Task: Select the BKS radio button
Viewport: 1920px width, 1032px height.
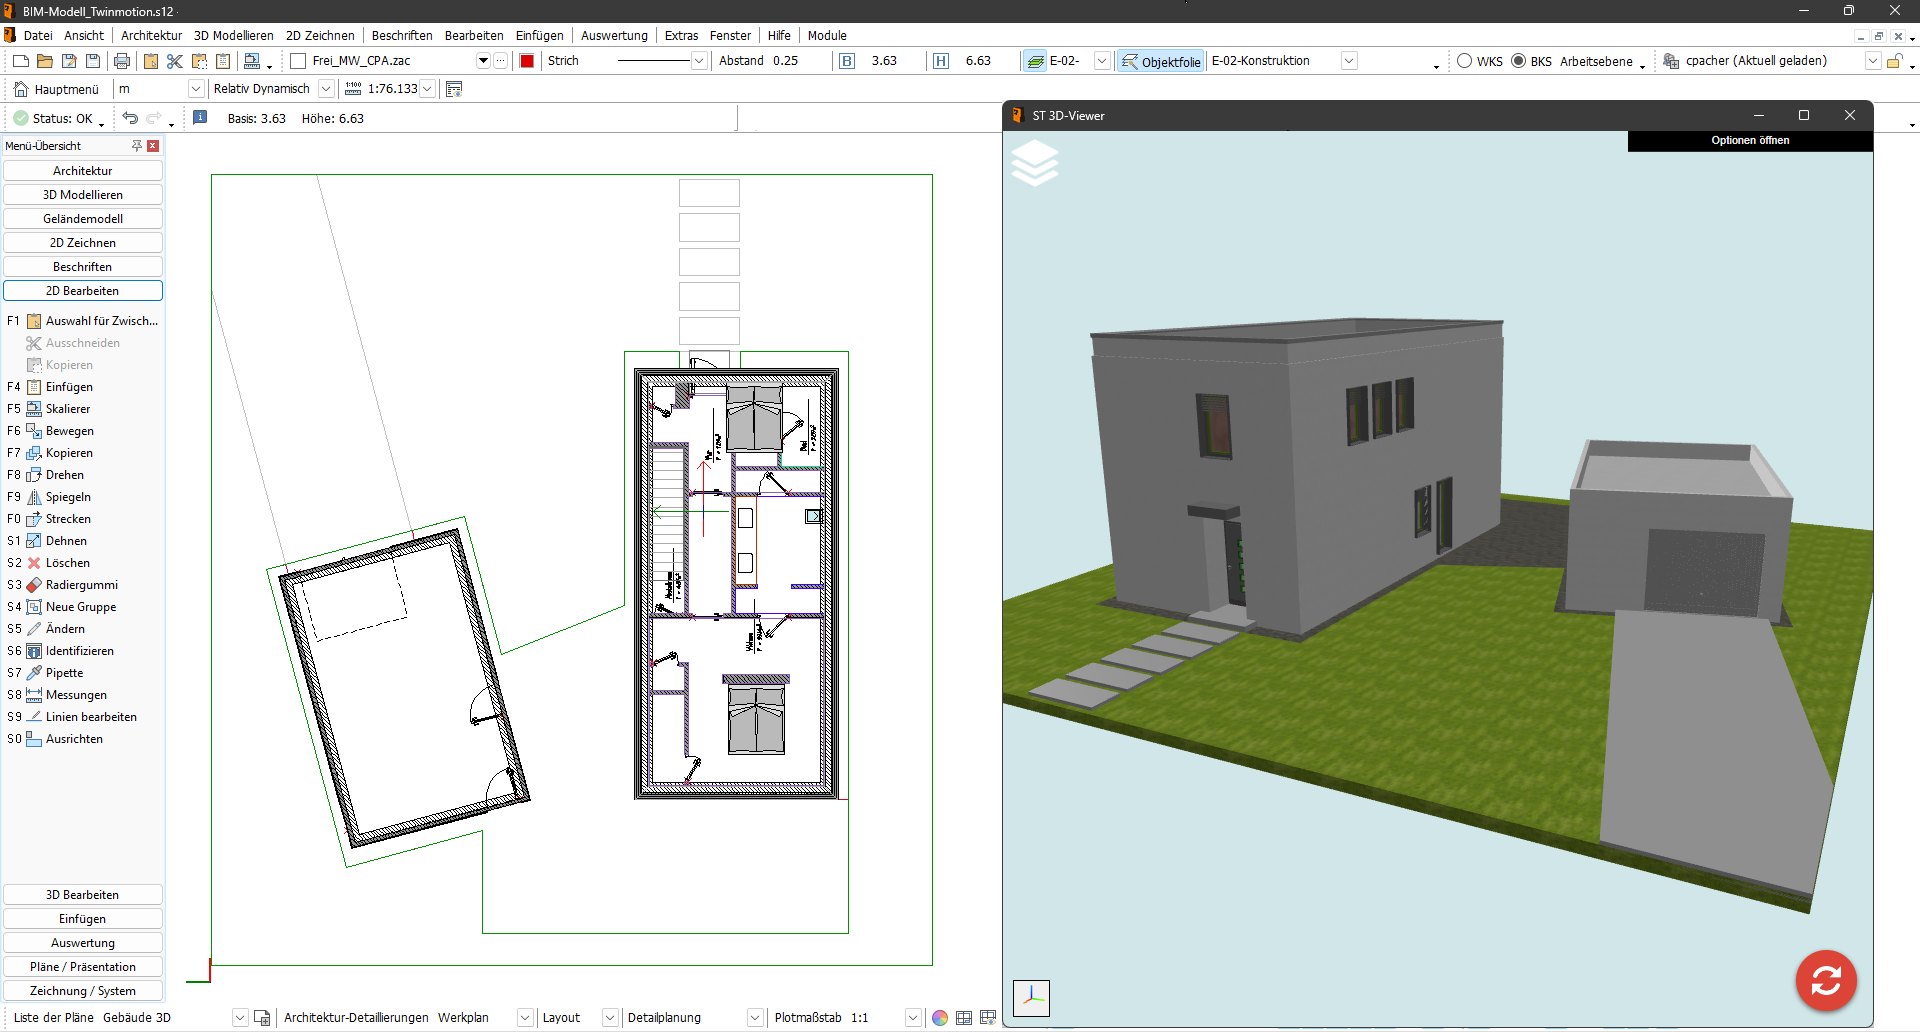Action: 1518,61
